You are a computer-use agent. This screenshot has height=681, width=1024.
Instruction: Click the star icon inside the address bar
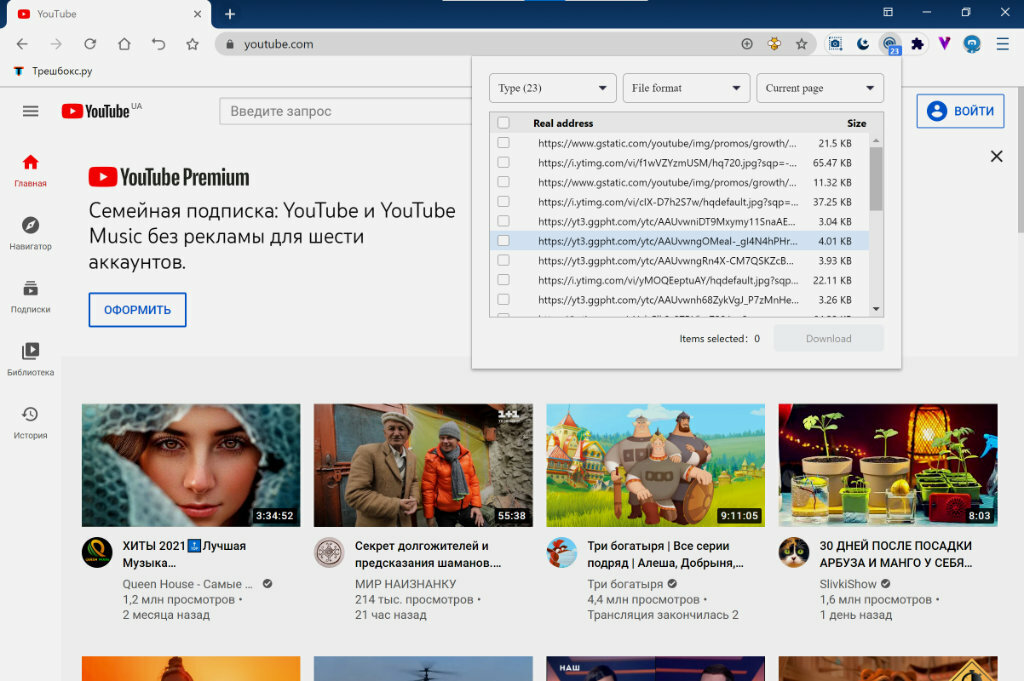click(801, 44)
